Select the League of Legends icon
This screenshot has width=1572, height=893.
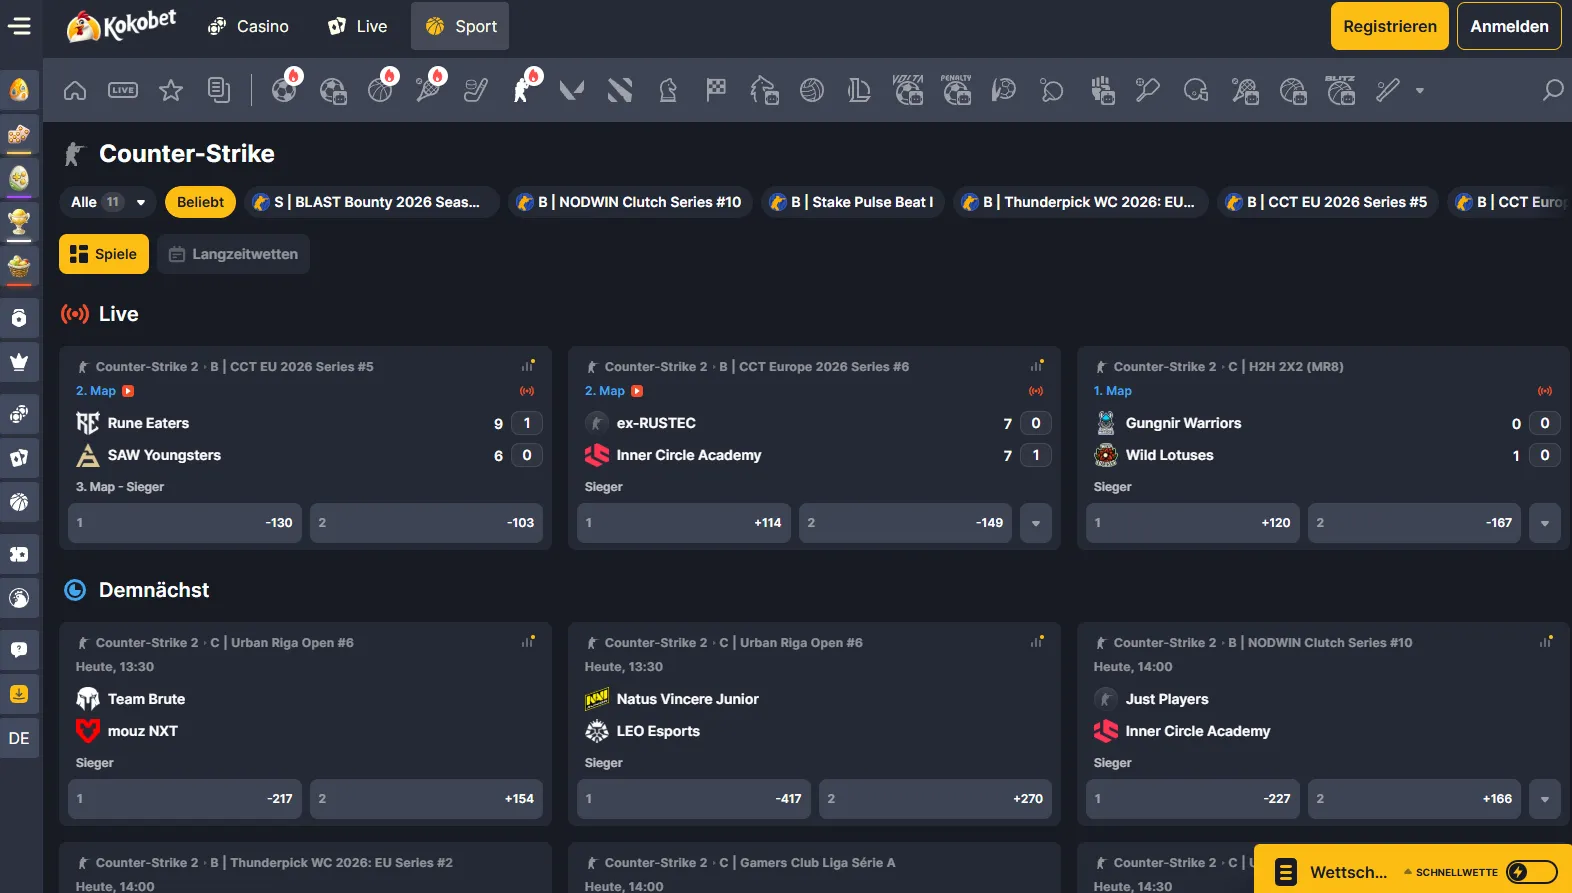859,90
